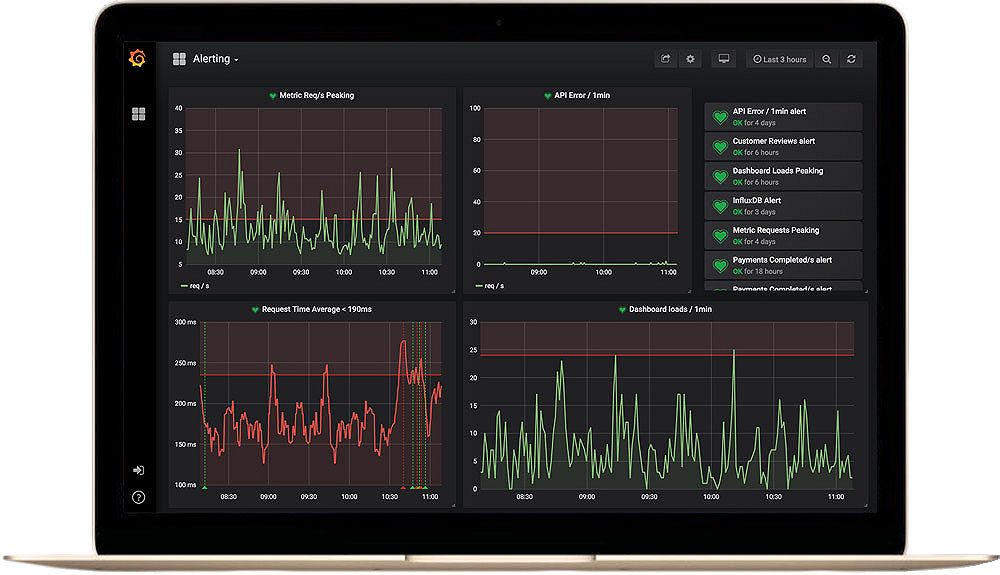Screen dimensions: 1000x575
Task: Click heart icon of API Error / 1min alert
Action: coord(720,117)
